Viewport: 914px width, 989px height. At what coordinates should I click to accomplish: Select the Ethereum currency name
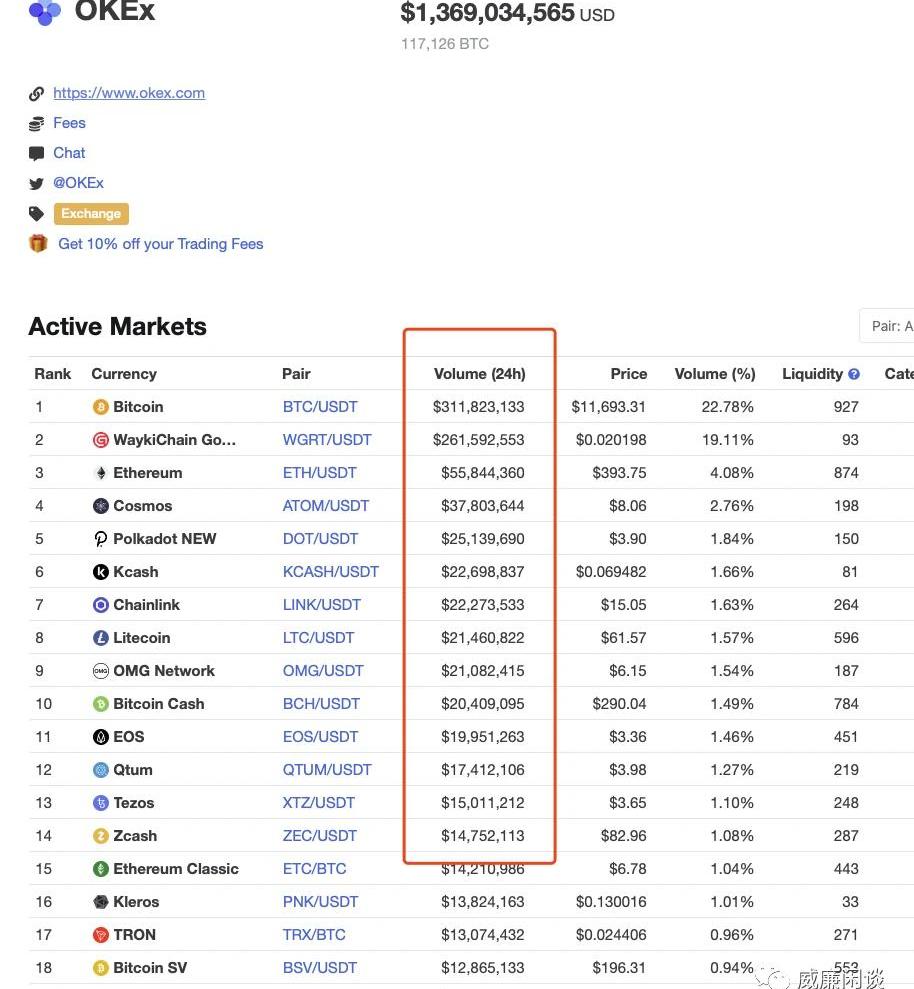[x=148, y=473]
